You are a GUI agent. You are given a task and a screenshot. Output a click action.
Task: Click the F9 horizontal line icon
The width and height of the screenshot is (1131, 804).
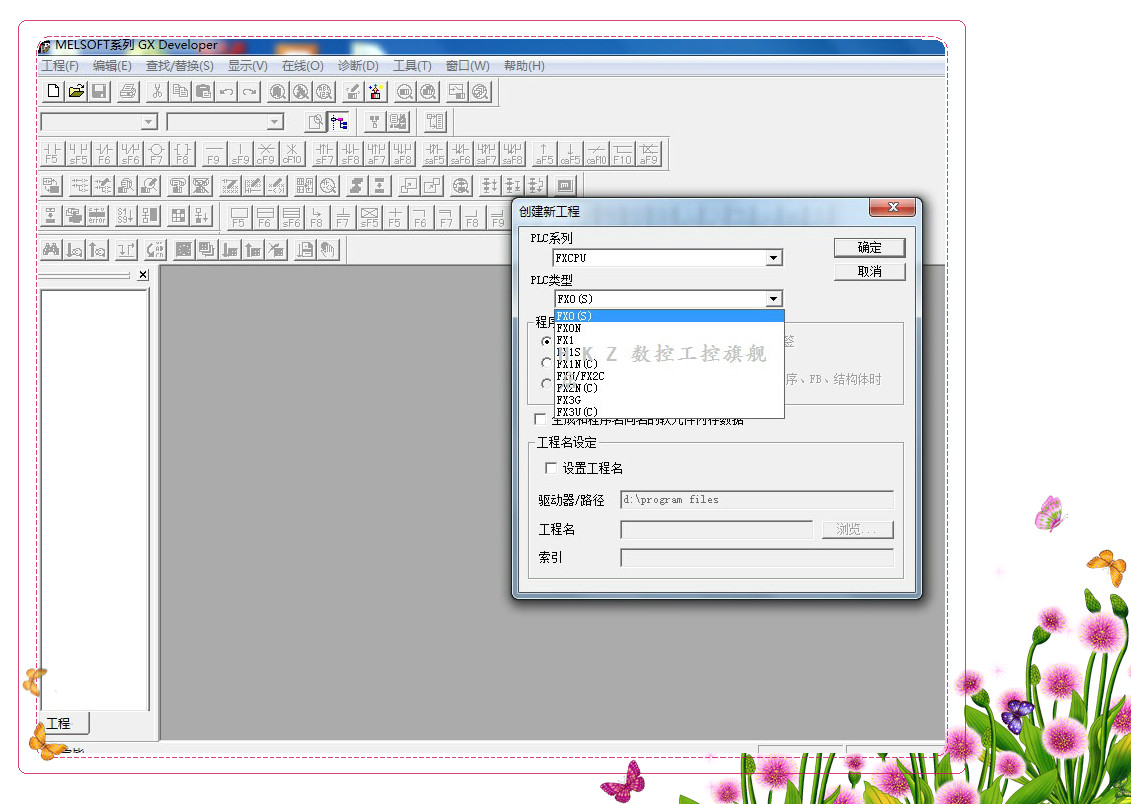pos(214,154)
